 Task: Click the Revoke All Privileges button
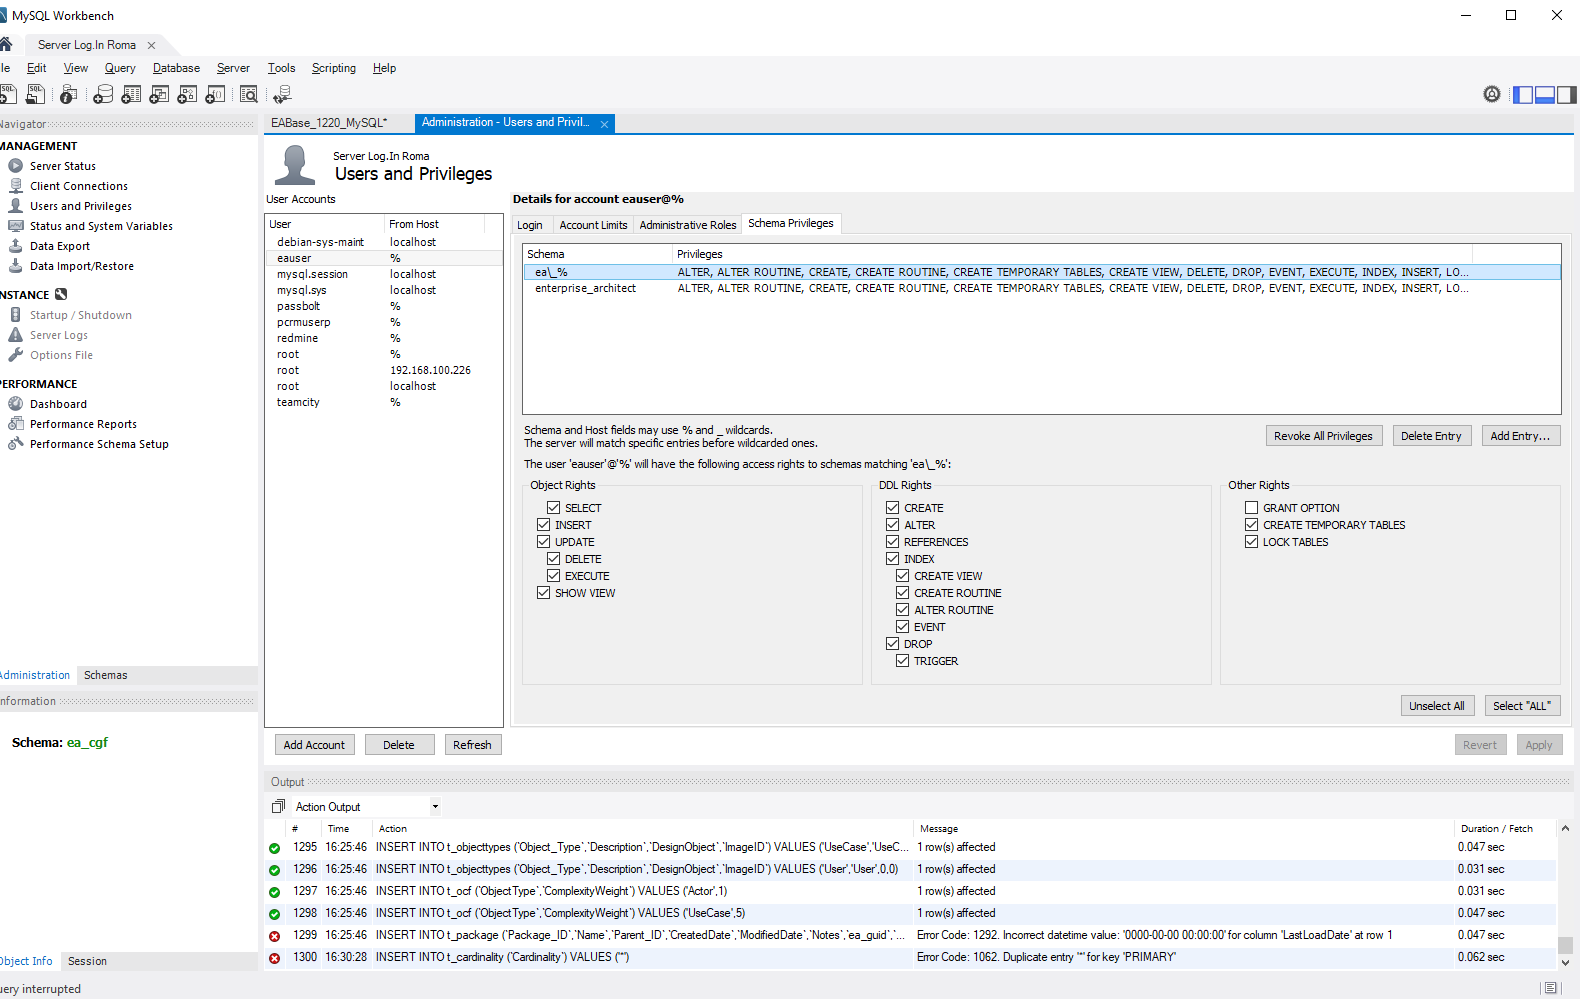pyautogui.click(x=1324, y=436)
